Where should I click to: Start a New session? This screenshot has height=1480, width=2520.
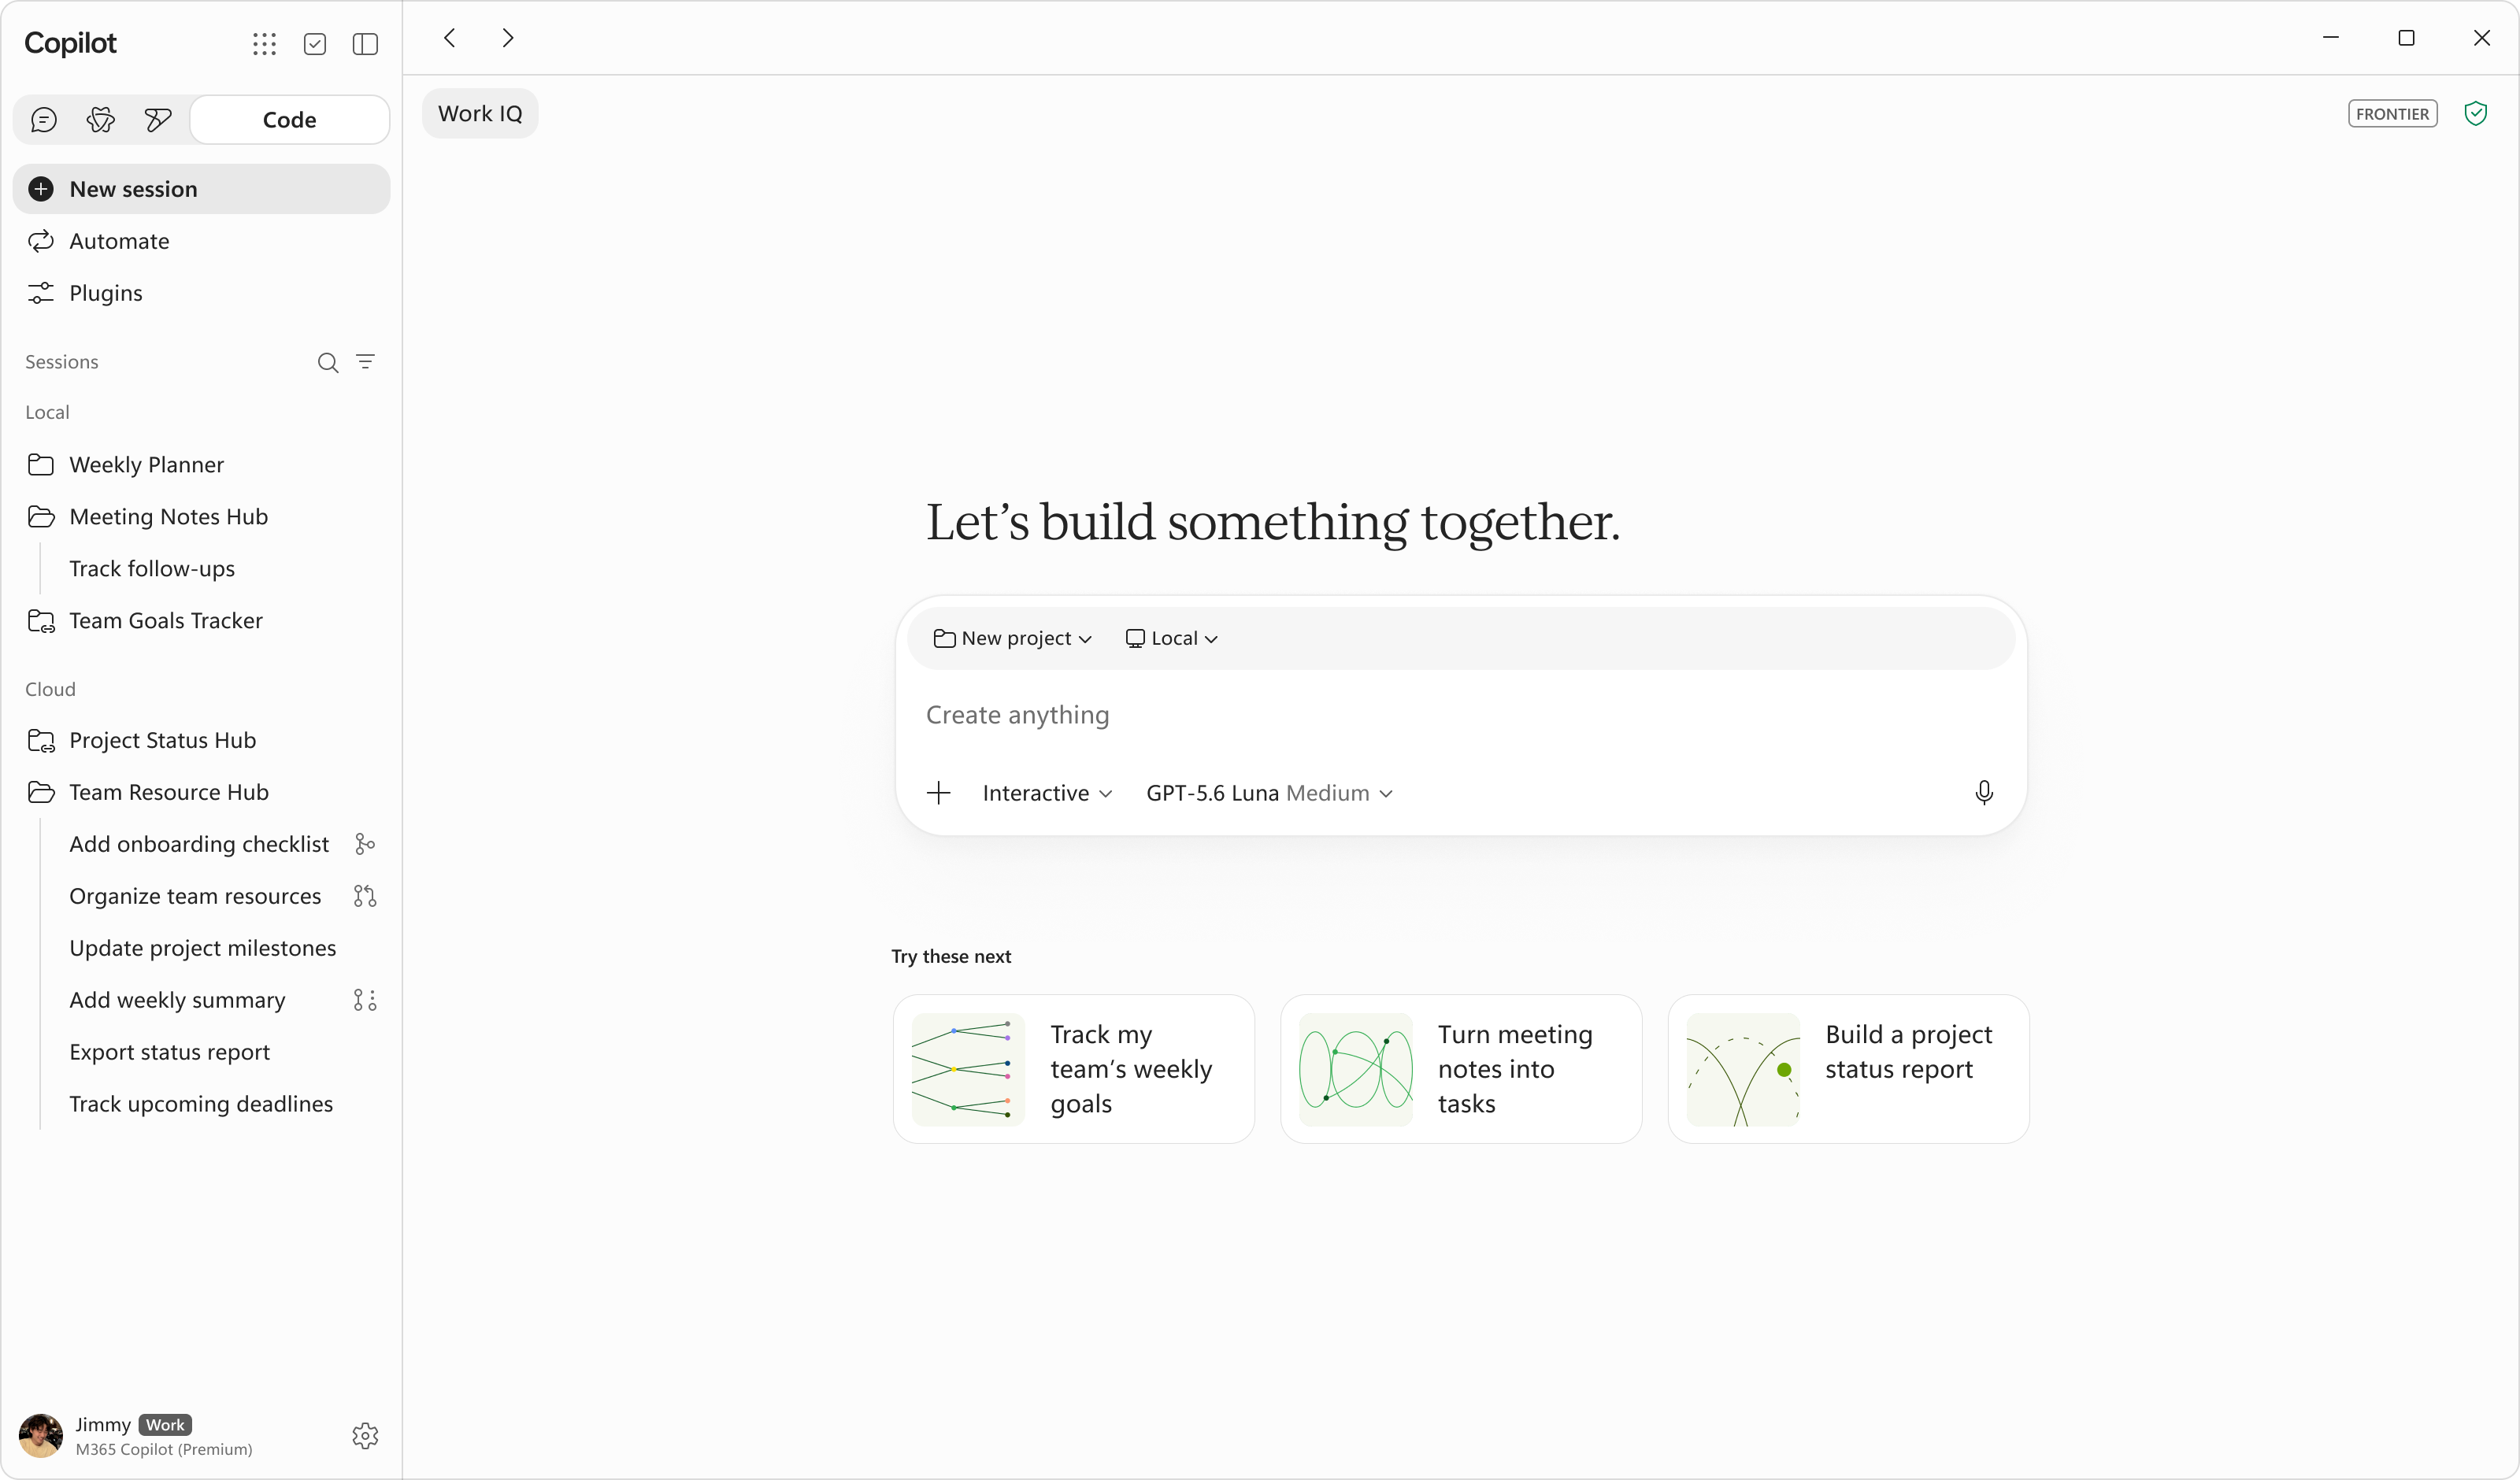[x=201, y=189]
